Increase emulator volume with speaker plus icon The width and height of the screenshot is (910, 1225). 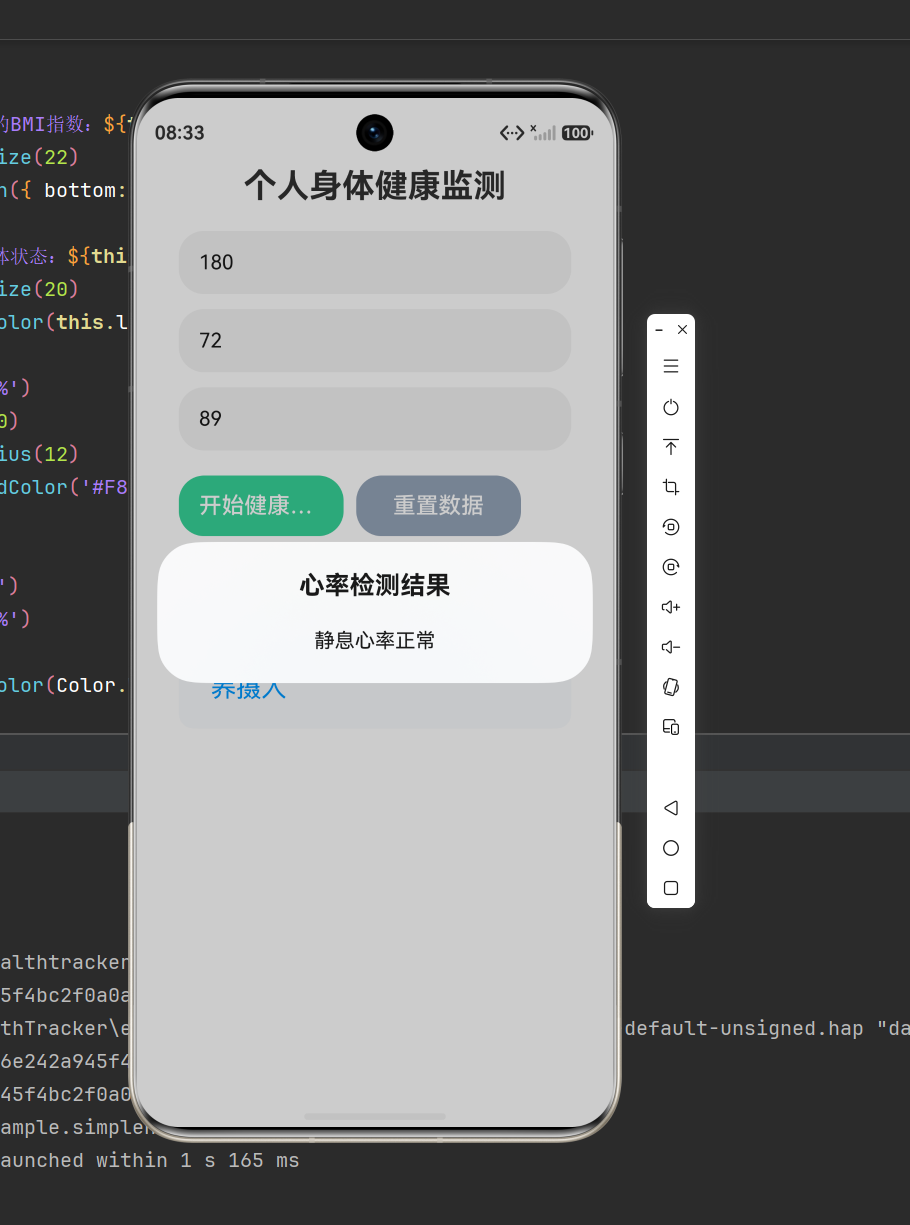[x=671, y=607]
